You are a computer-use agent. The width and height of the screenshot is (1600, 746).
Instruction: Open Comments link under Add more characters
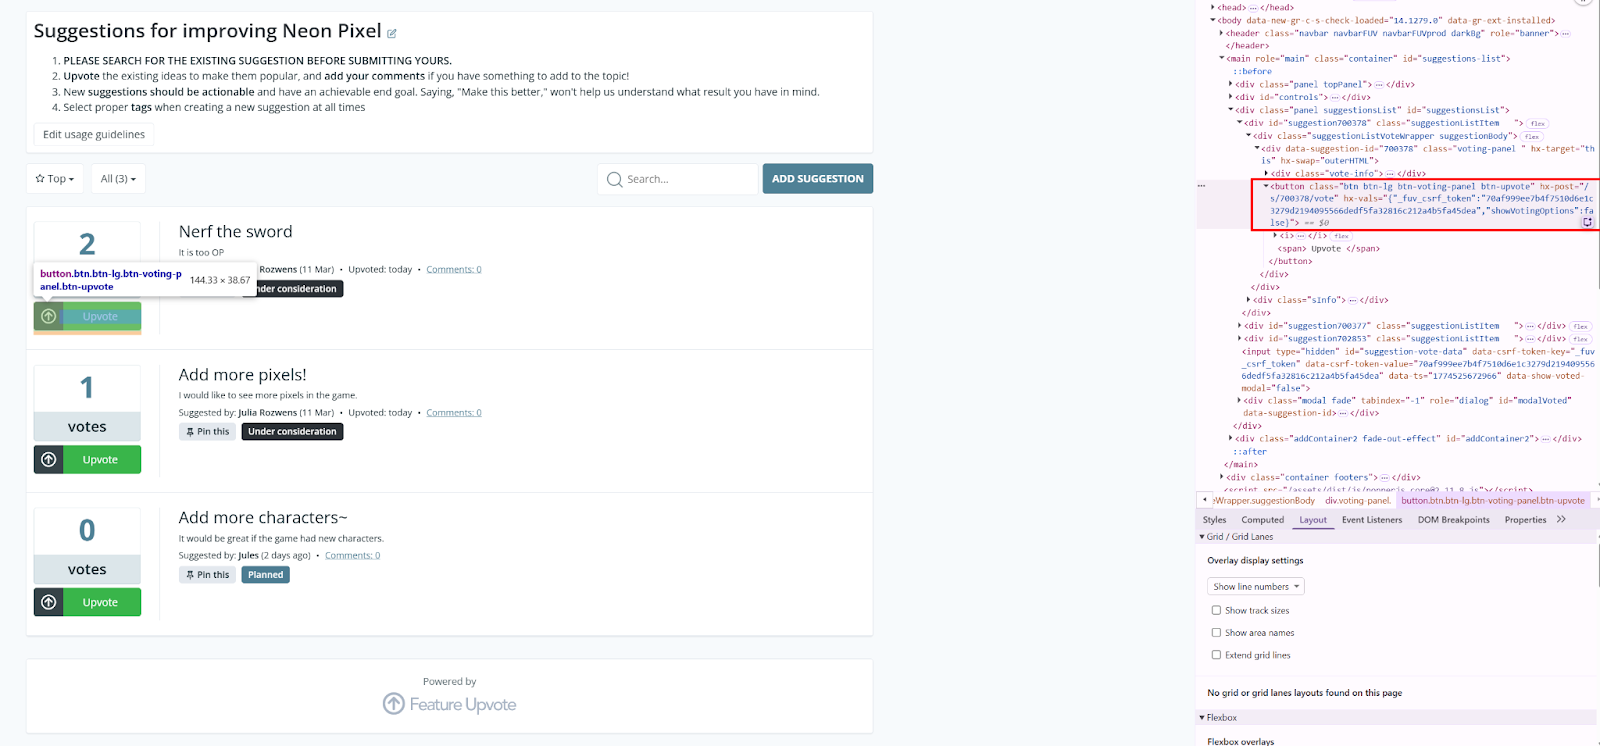(352, 556)
